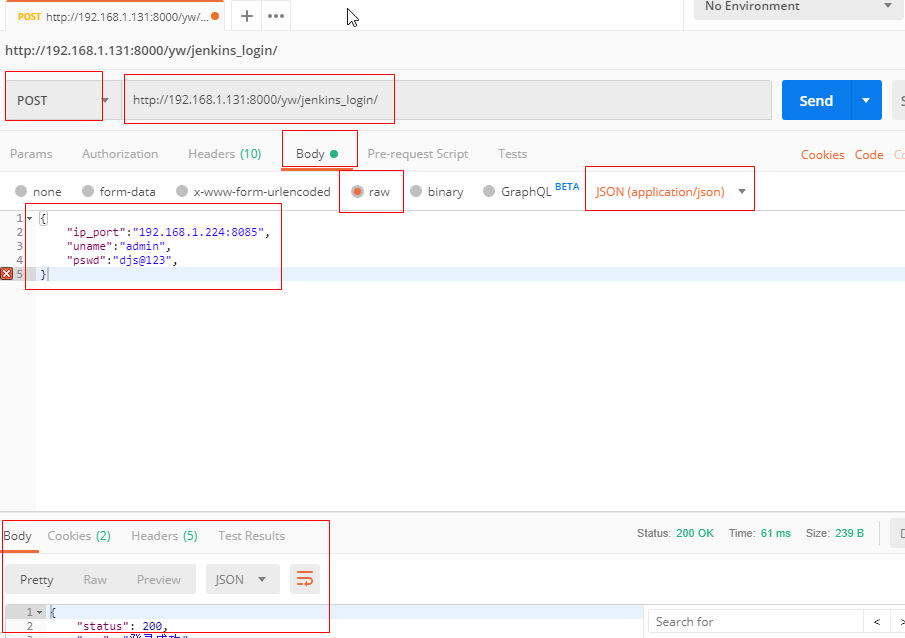The image size is (905, 638).
Task: Open the request Body tab
Action: [x=317, y=154]
